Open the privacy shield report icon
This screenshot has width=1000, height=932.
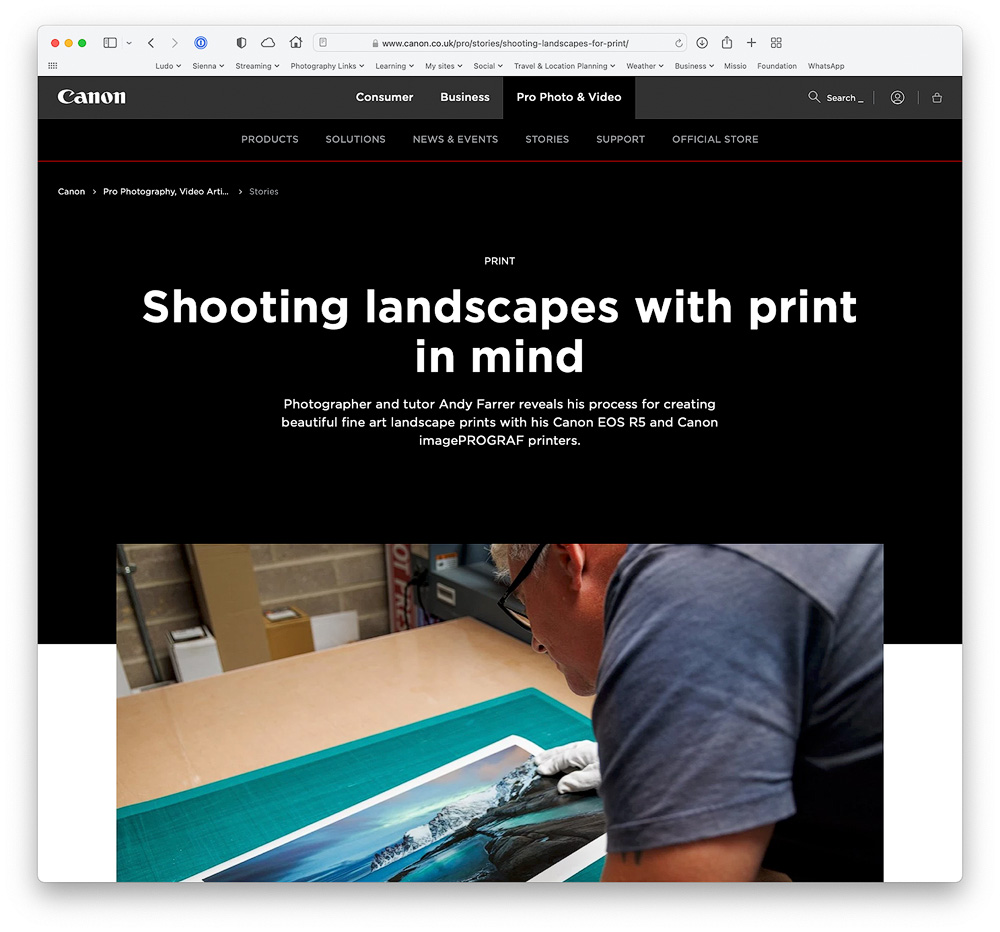pos(241,43)
